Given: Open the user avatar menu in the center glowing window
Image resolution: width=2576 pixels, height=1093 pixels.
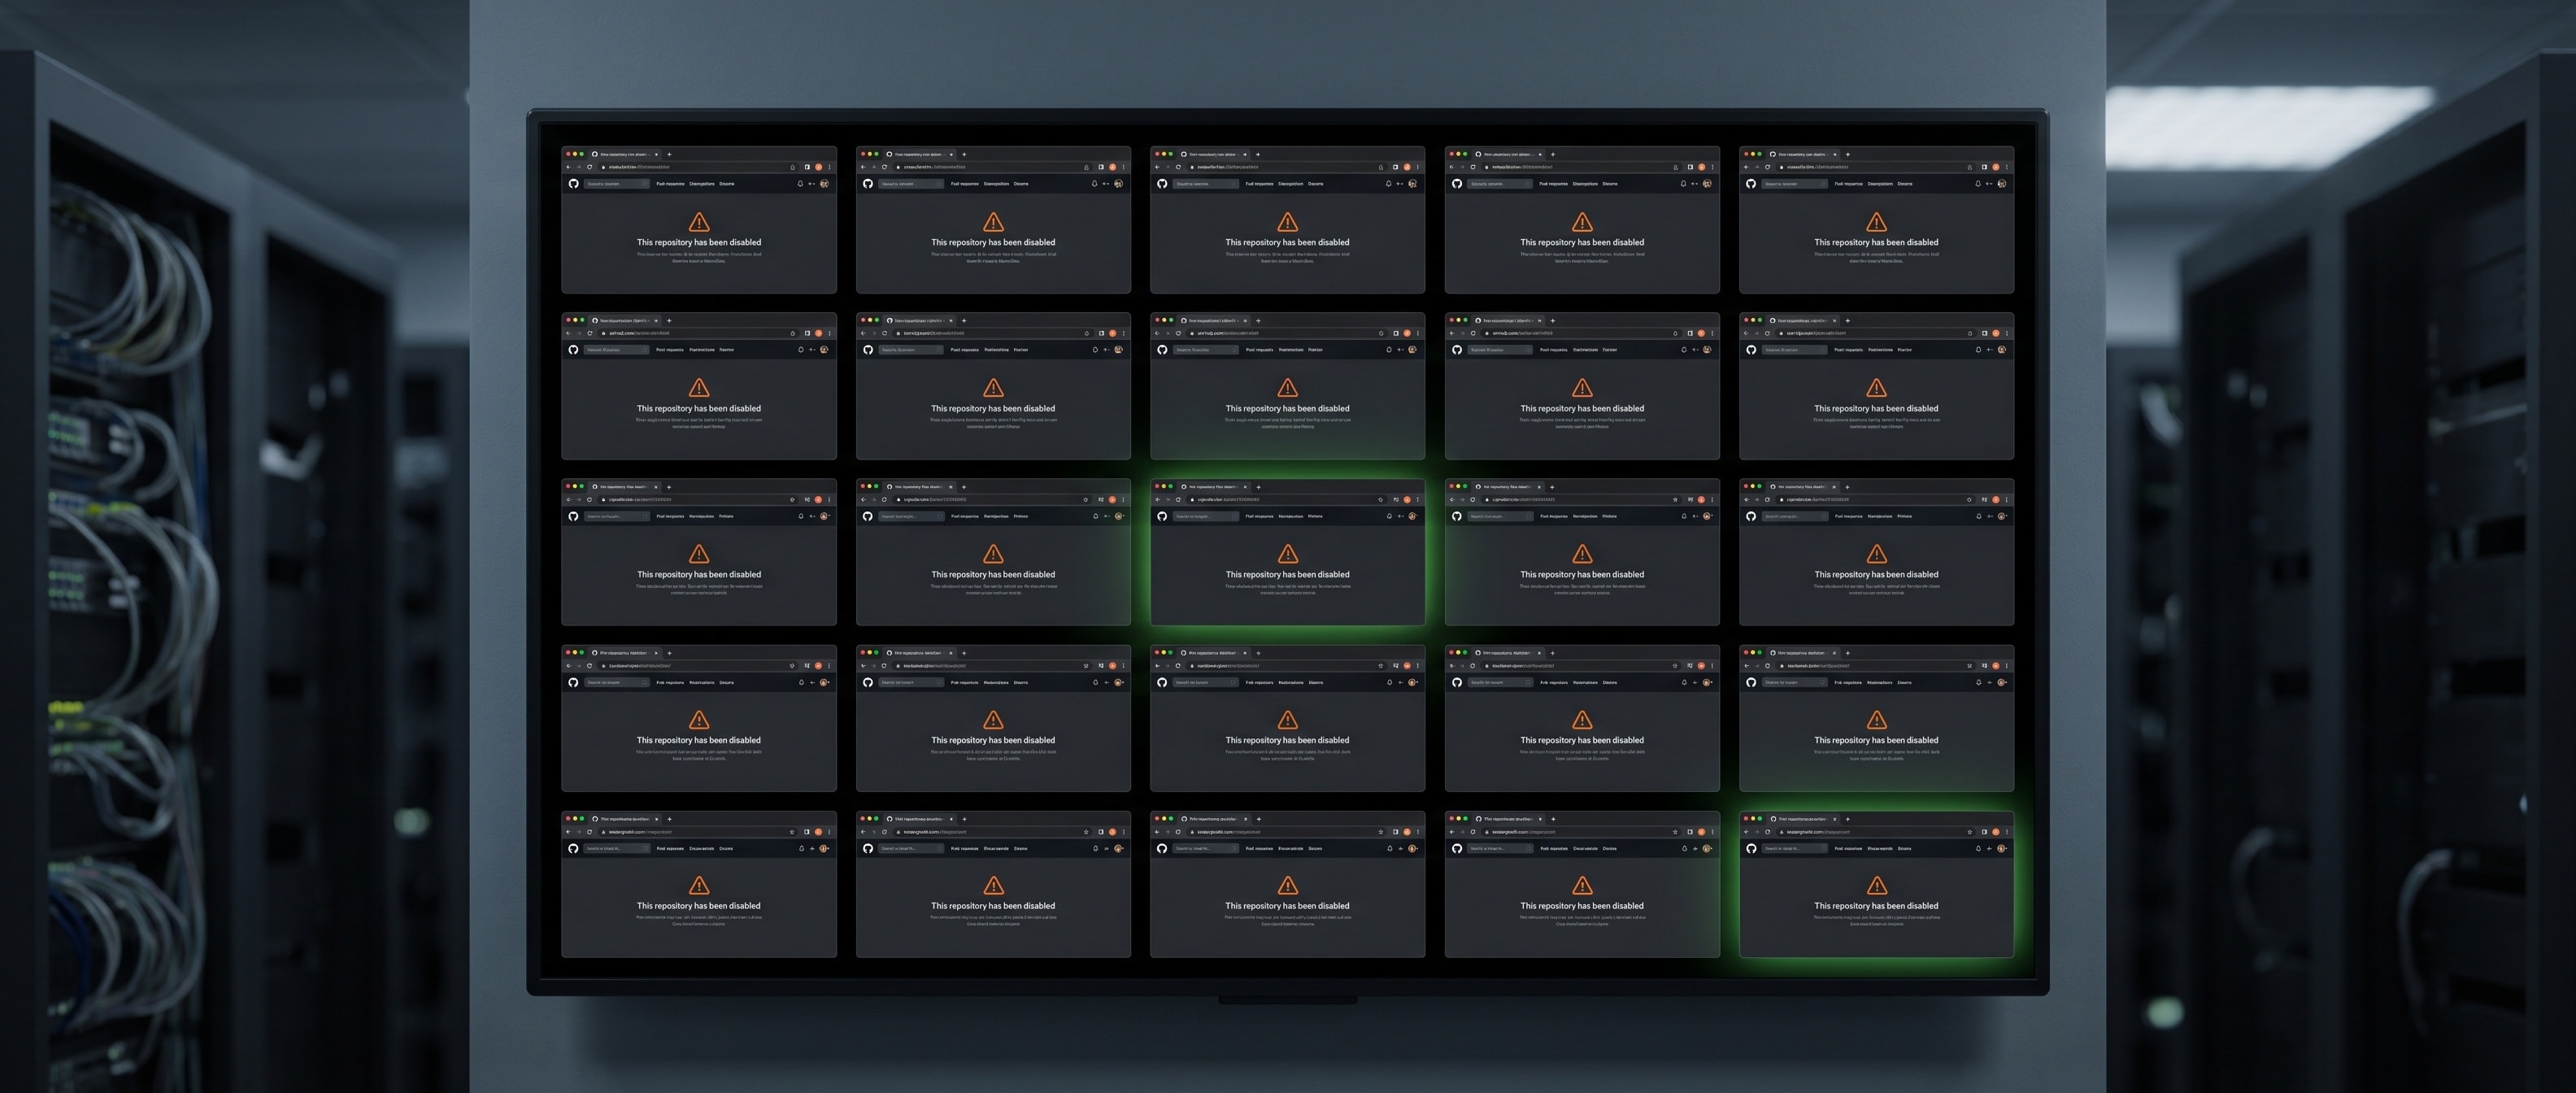Looking at the screenshot, I should coord(1413,517).
